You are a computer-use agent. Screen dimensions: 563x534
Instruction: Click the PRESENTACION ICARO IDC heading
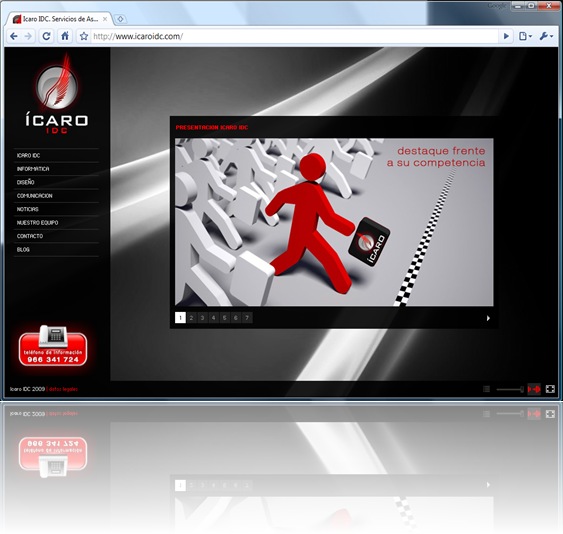coord(211,127)
